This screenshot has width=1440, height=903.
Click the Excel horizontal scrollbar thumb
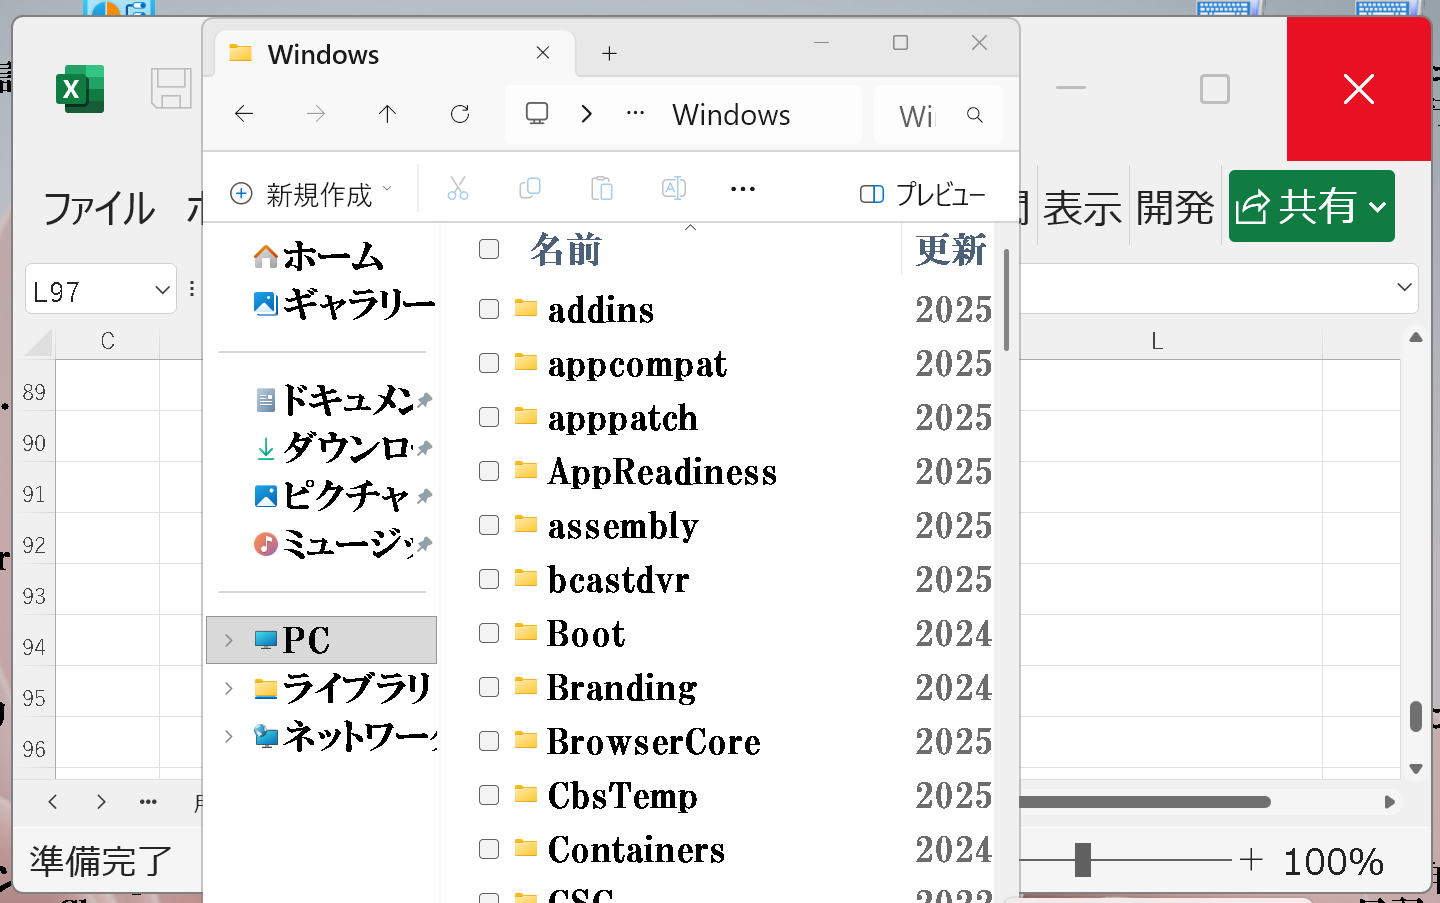pyautogui.click(x=1145, y=802)
